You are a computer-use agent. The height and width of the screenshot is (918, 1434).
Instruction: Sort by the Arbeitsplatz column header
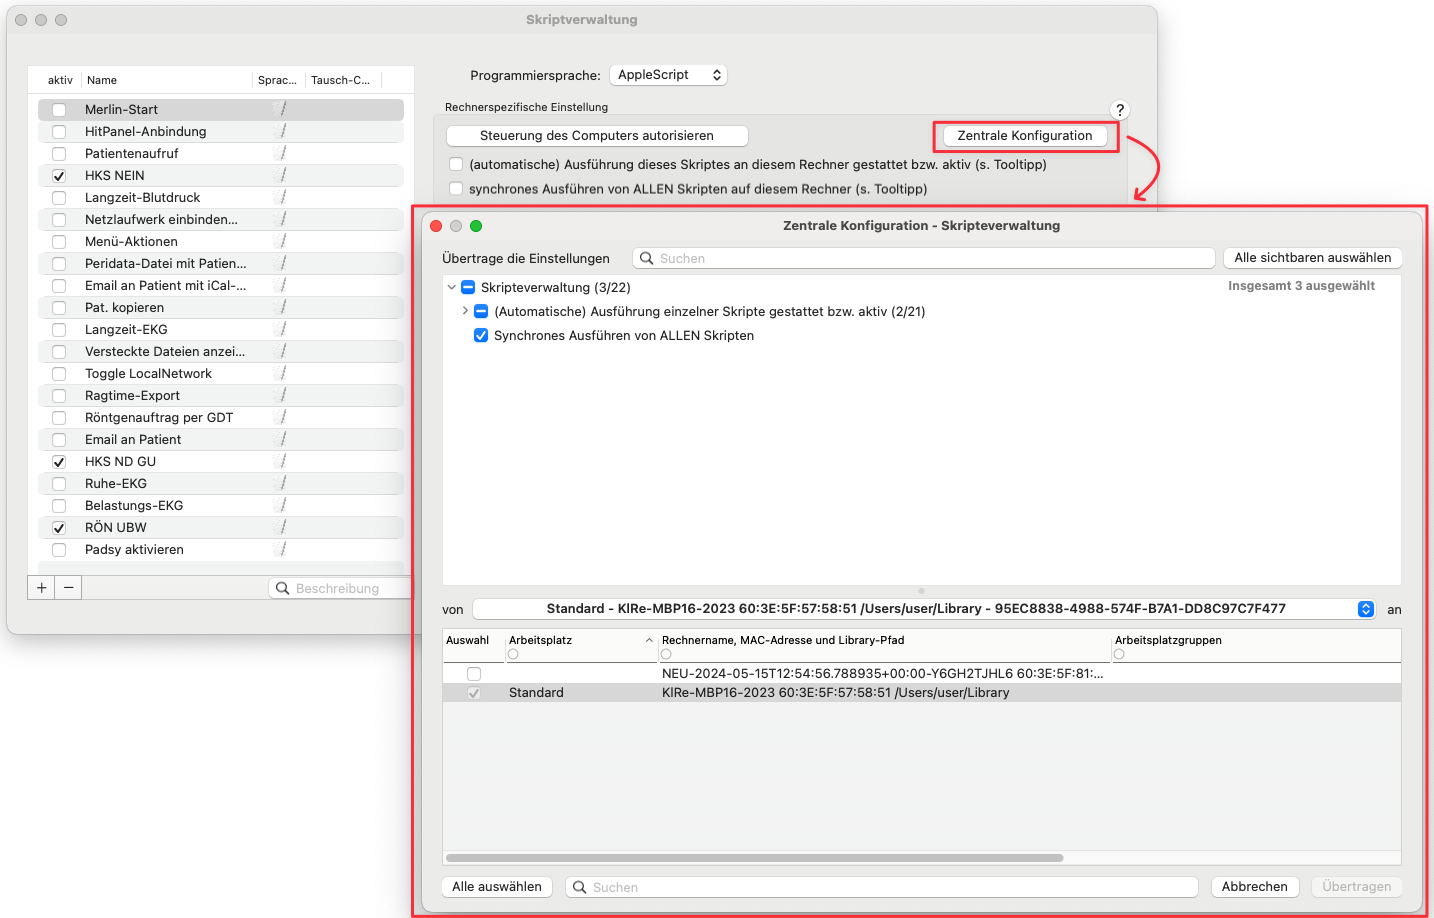point(580,640)
